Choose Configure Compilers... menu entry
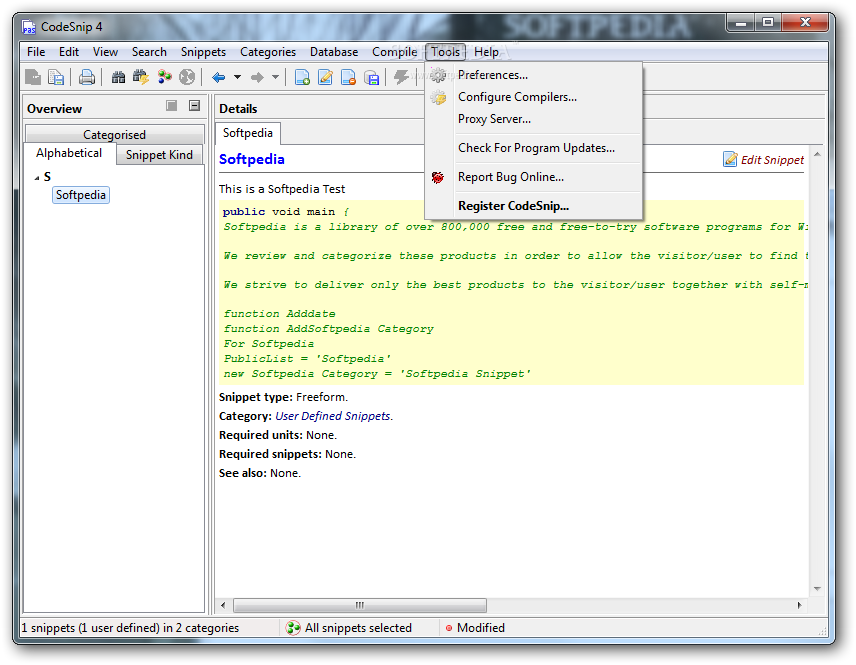856x665 pixels. (533, 97)
